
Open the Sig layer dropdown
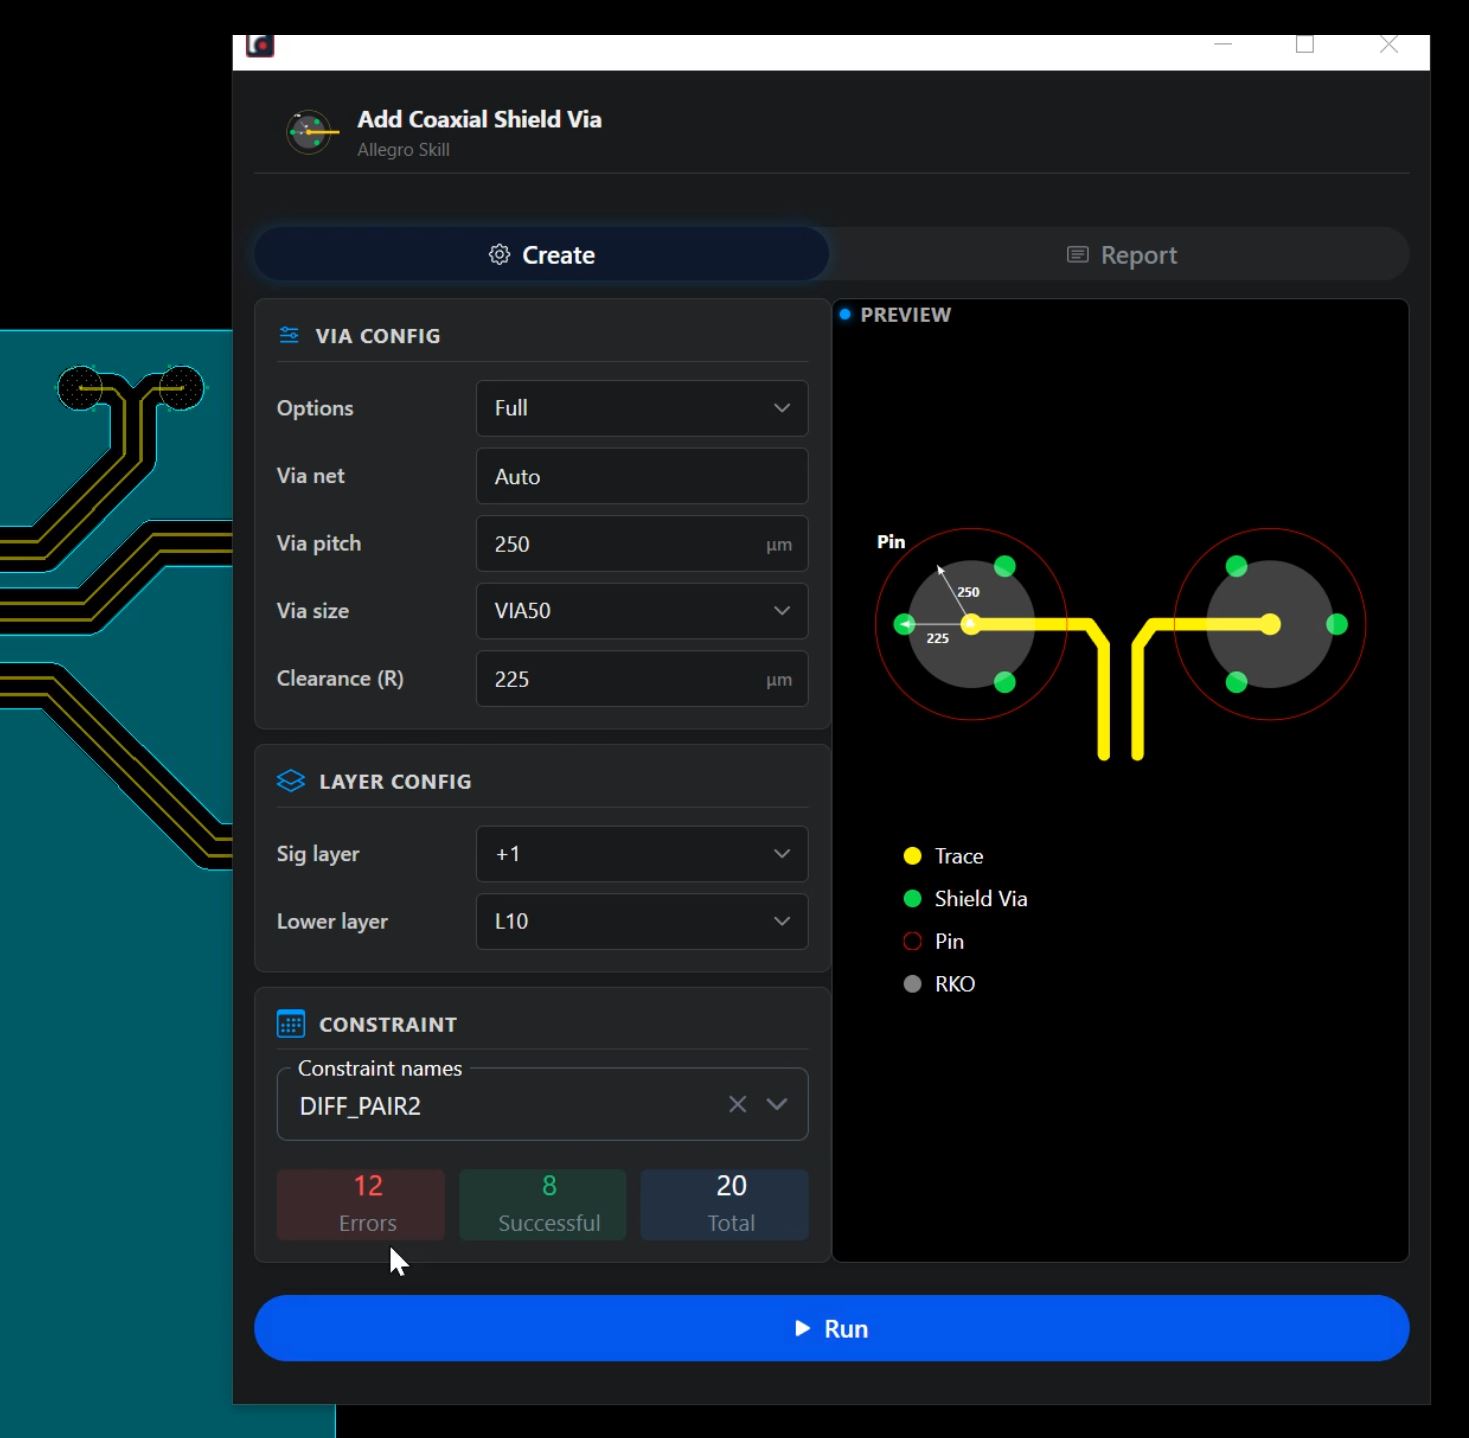pyautogui.click(x=642, y=854)
